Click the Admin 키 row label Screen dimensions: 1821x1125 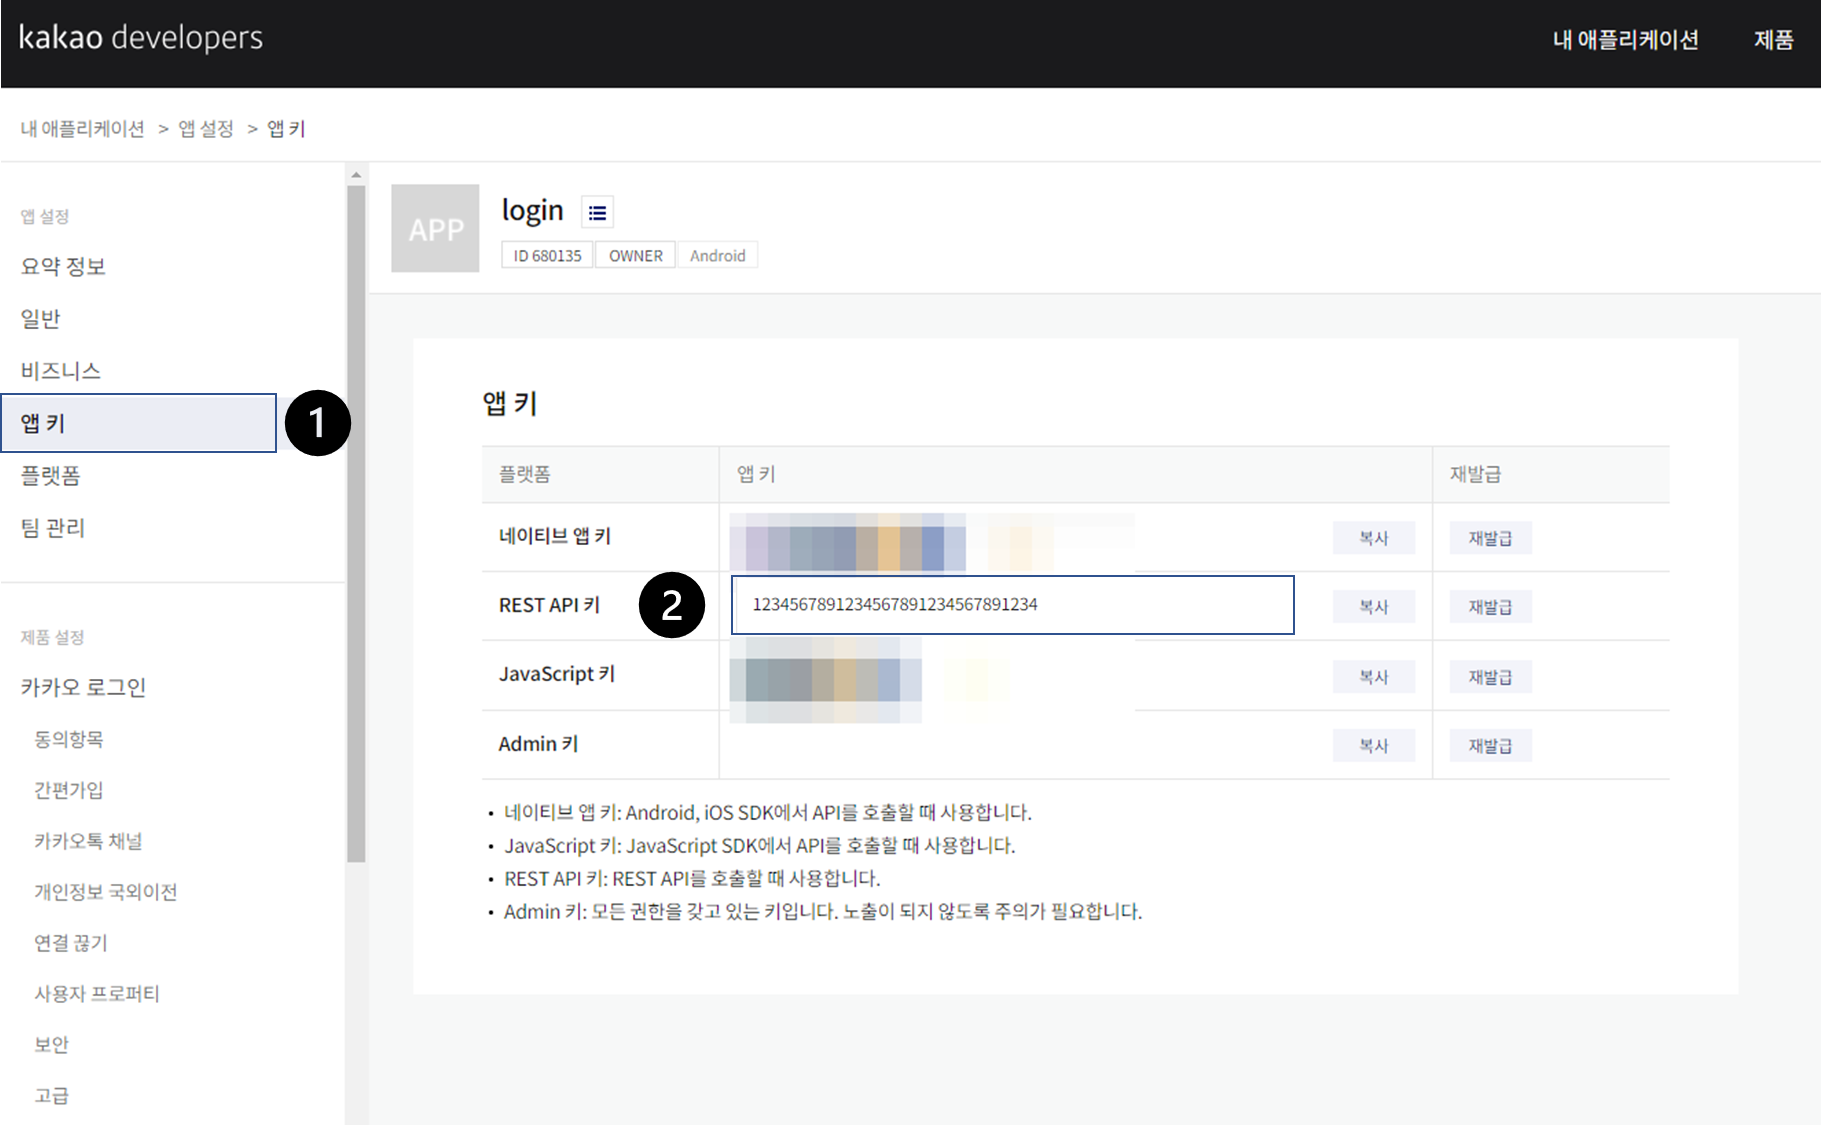[539, 744]
